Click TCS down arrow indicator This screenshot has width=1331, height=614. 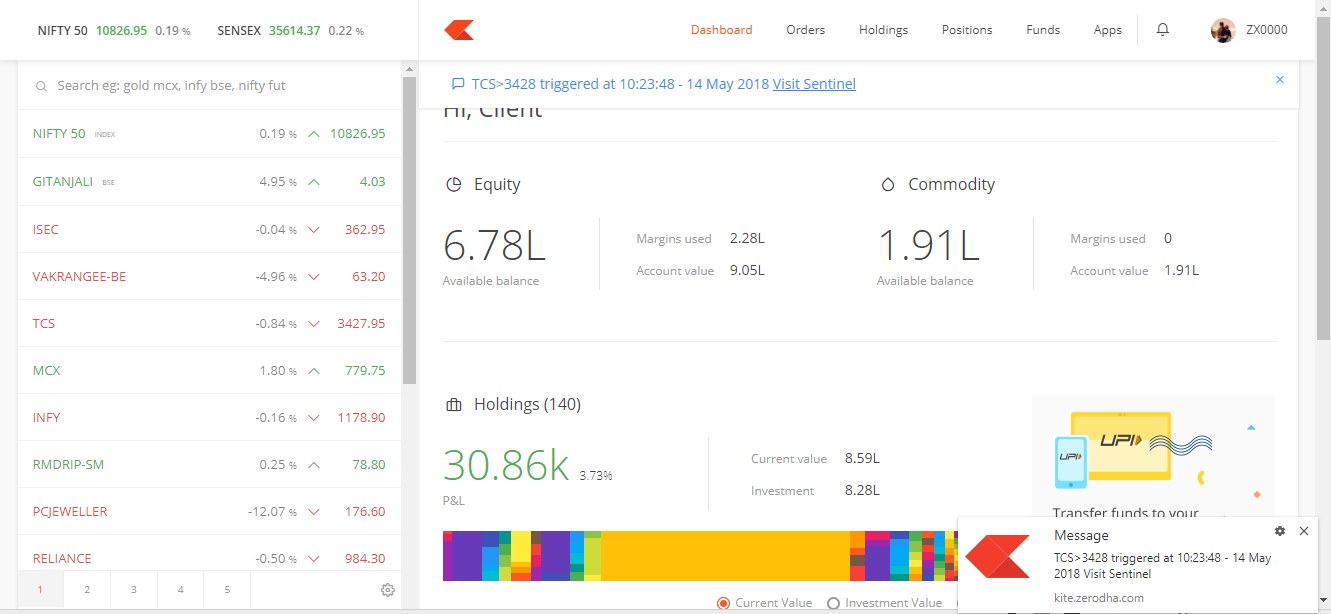point(314,324)
